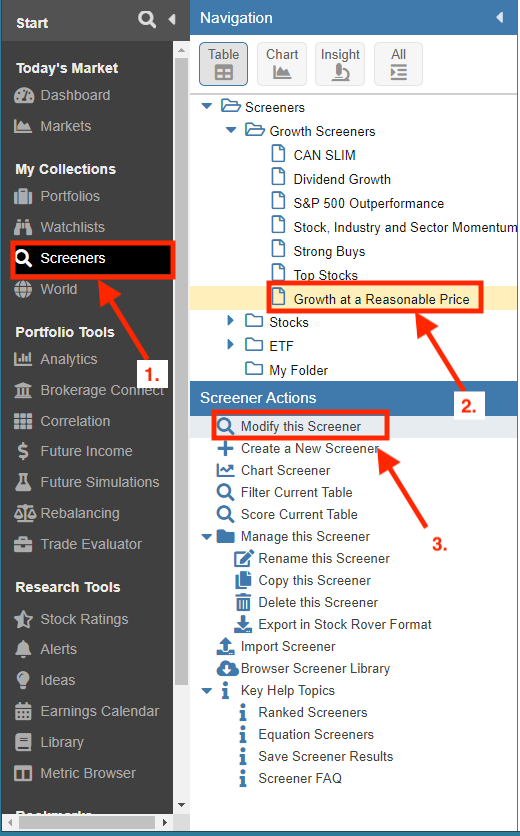This screenshot has height=836, width=520.
Task: Open Rebalancing scales icon
Action: coord(25,513)
